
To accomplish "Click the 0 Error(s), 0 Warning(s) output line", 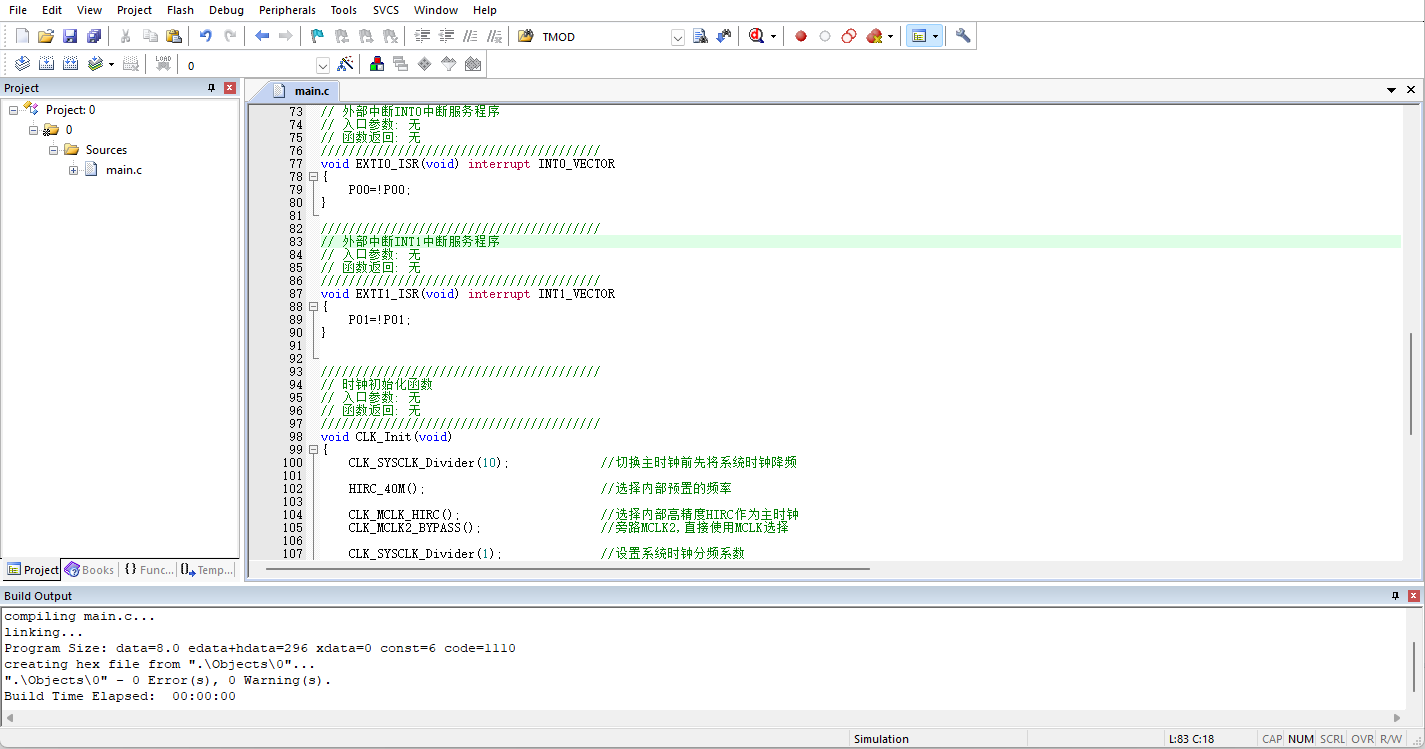I will point(168,680).
